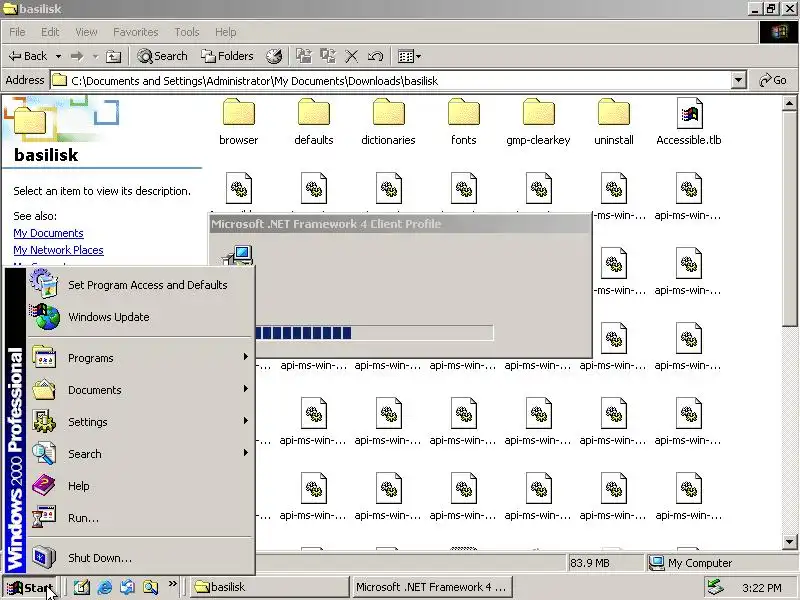Open the Edit menu
800x600 pixels.
[50, 32]
